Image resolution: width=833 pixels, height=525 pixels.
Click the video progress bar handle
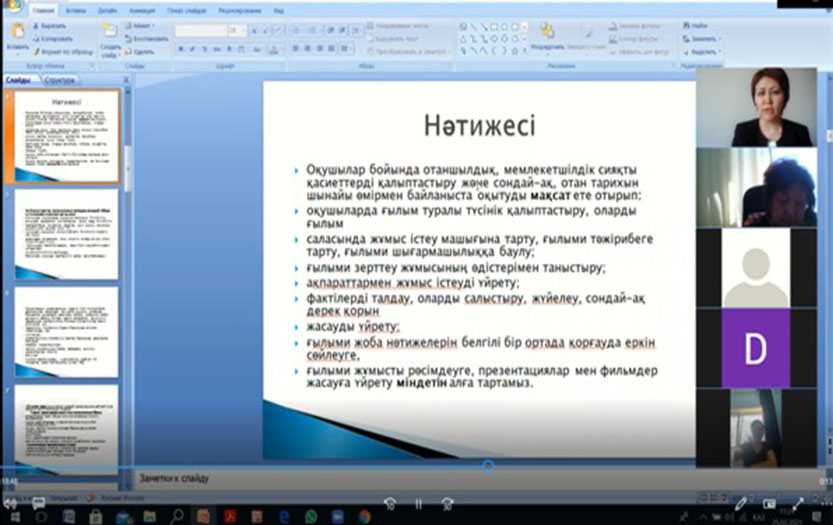488,465
